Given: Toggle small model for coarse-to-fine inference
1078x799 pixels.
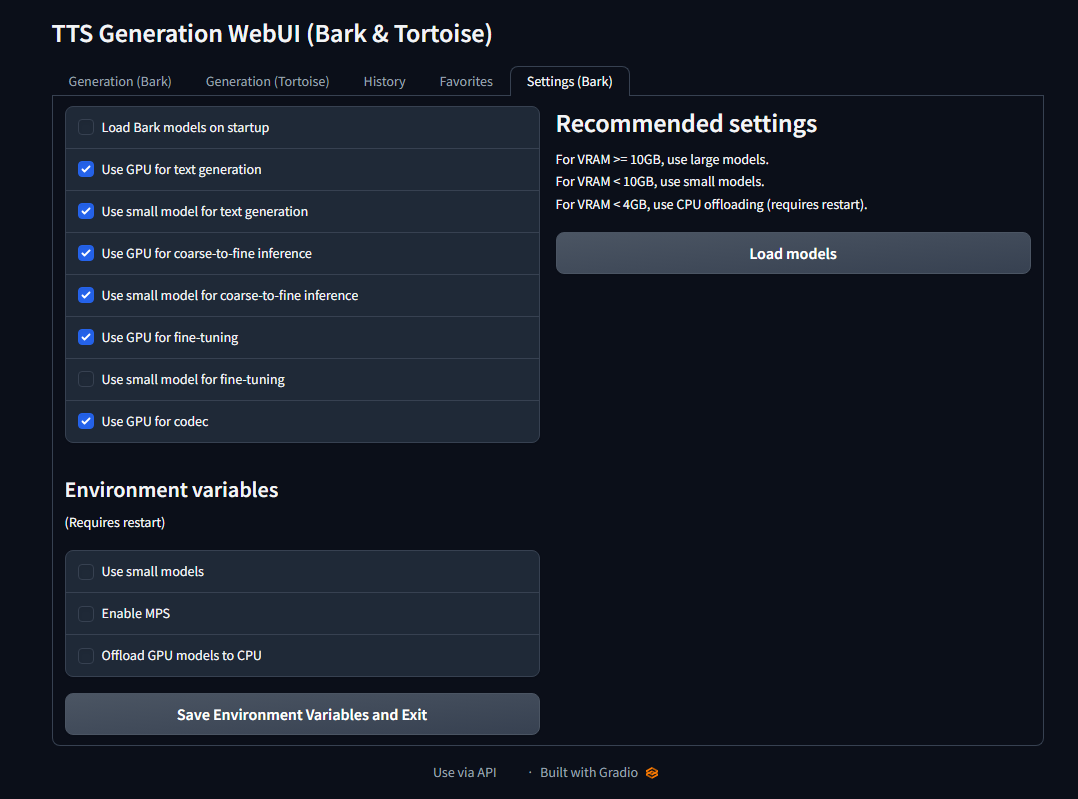Looking at the screenshot, I should pyautogui.click(x=86, y=295).
